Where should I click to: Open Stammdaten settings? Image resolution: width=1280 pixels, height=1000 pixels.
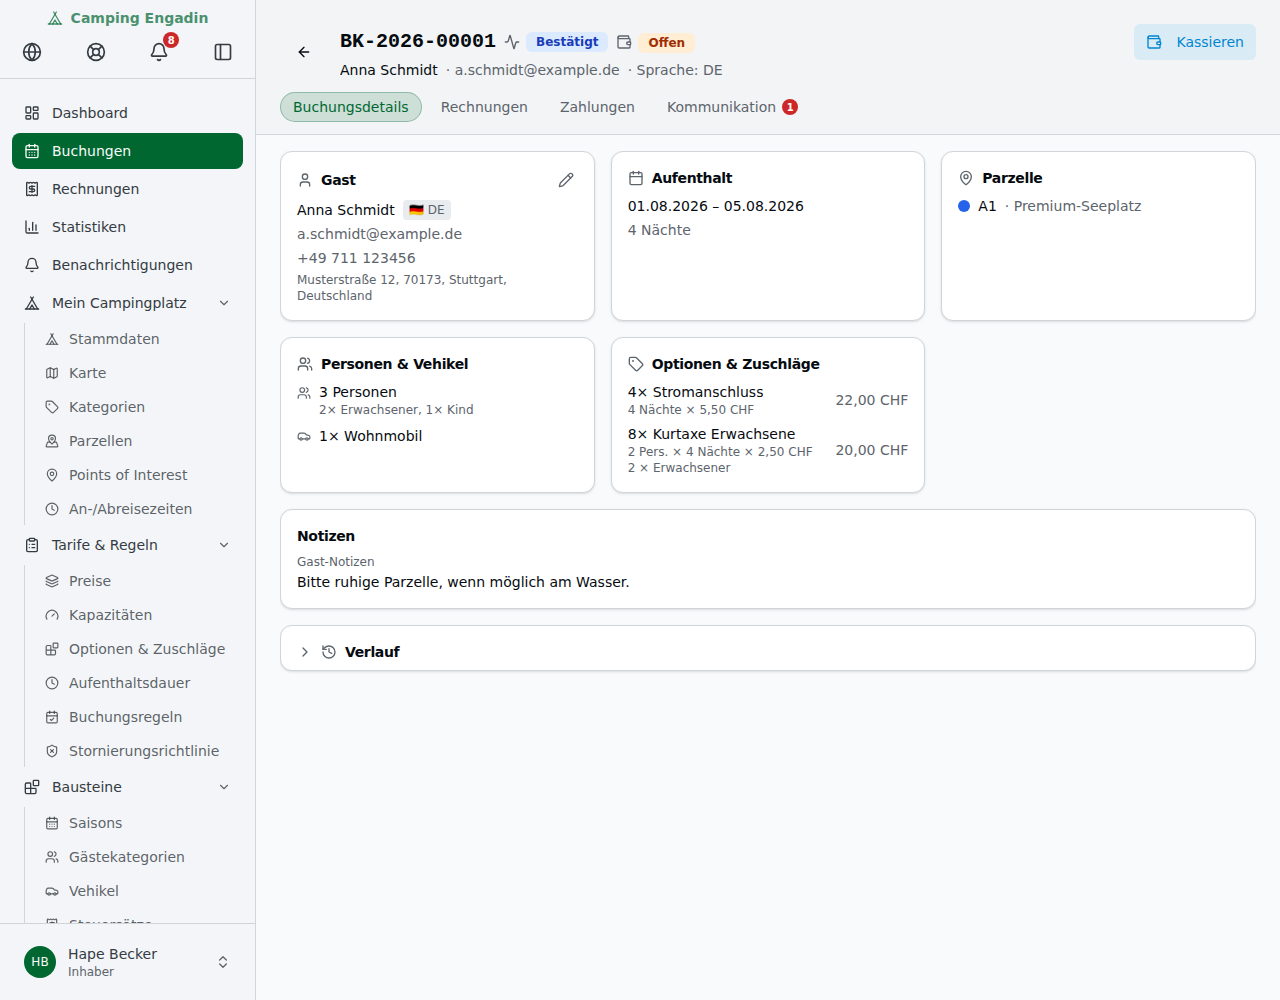click(138, 339)
